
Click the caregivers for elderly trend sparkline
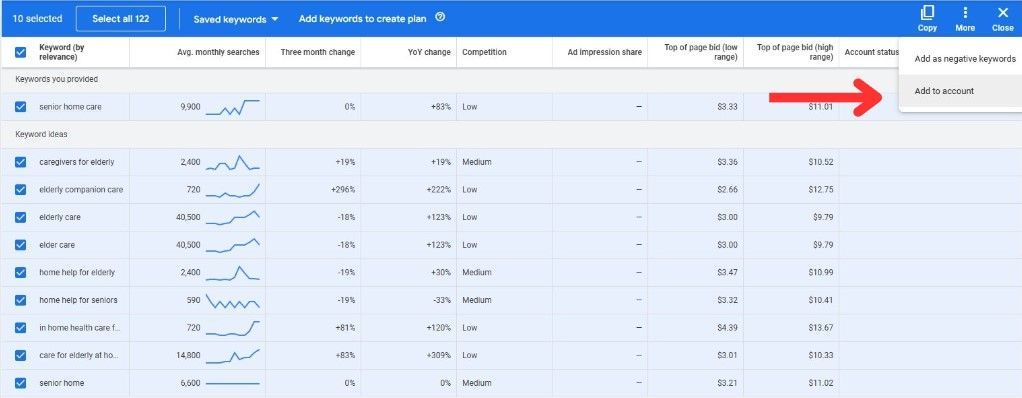tap(233, 162)
